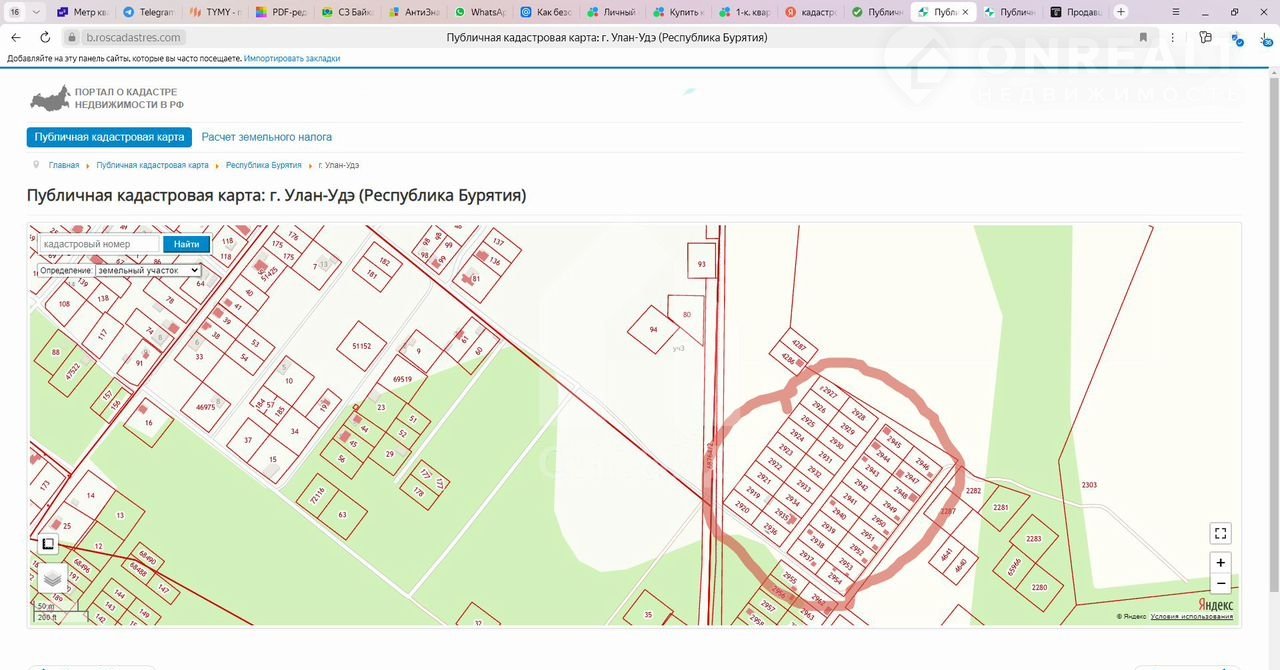The image size is (1280, 670).
Task: Go back to previous page
Action: click(16, 37)
